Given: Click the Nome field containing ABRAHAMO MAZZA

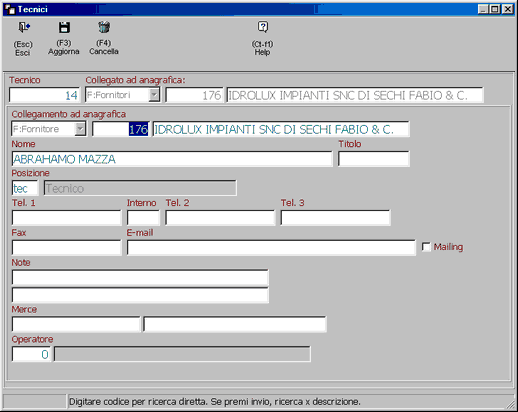Looking at the screenshot, I should [172, 159].
